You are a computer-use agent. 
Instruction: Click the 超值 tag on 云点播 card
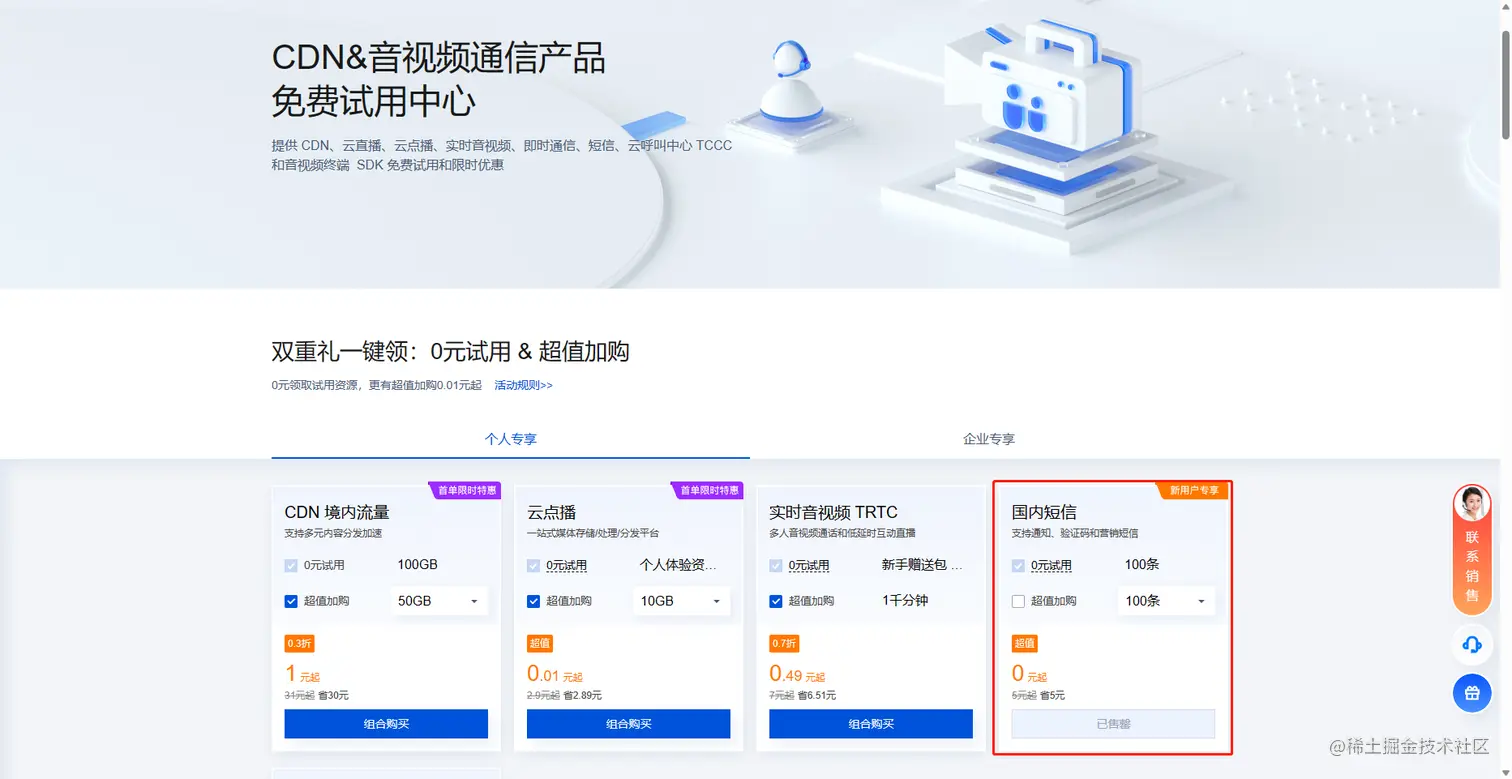540,643
